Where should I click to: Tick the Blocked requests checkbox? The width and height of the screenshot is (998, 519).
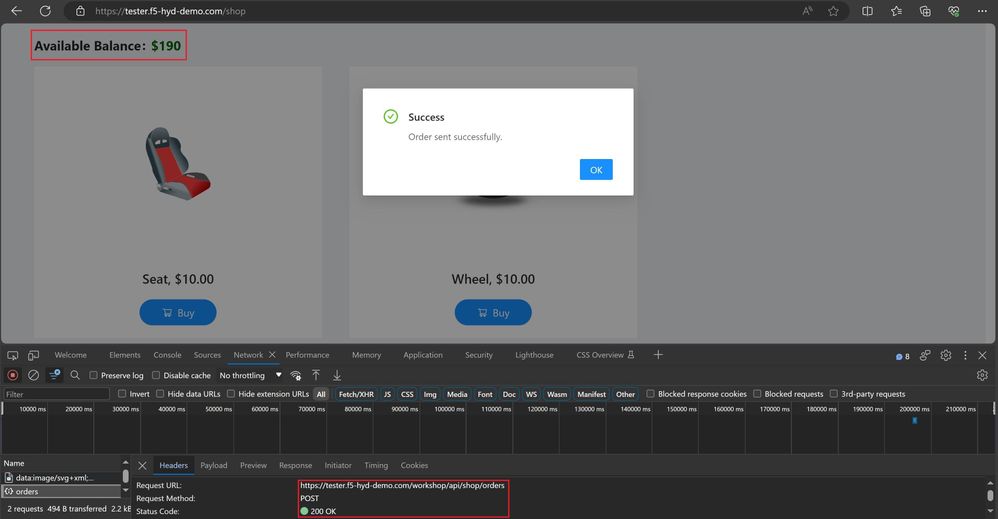pyautogui.click(x=757, y=394)
